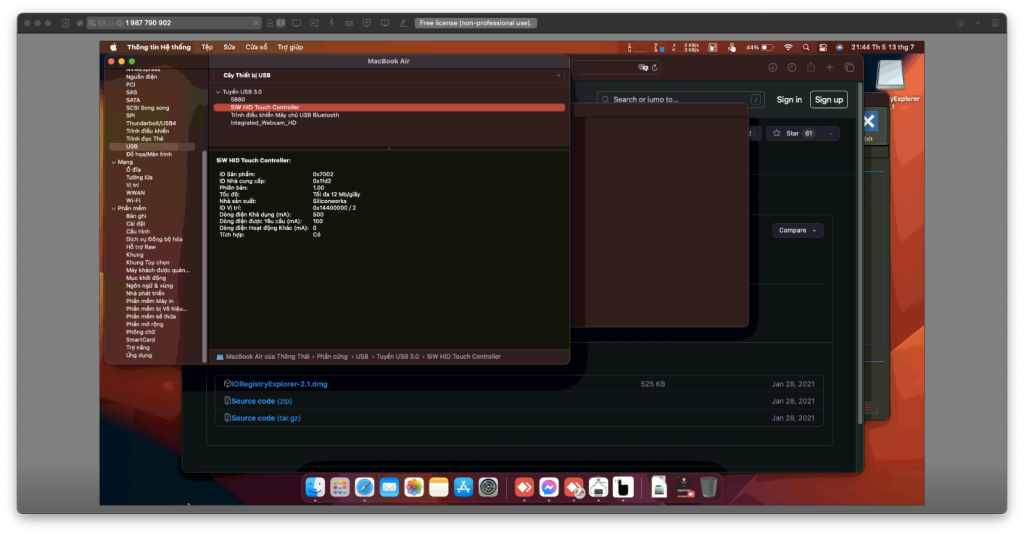Viewport: 1024px width, 535px height.
Task: Open the Photos app in Dock
Action: pyautogui.click(x=414, y=487)
